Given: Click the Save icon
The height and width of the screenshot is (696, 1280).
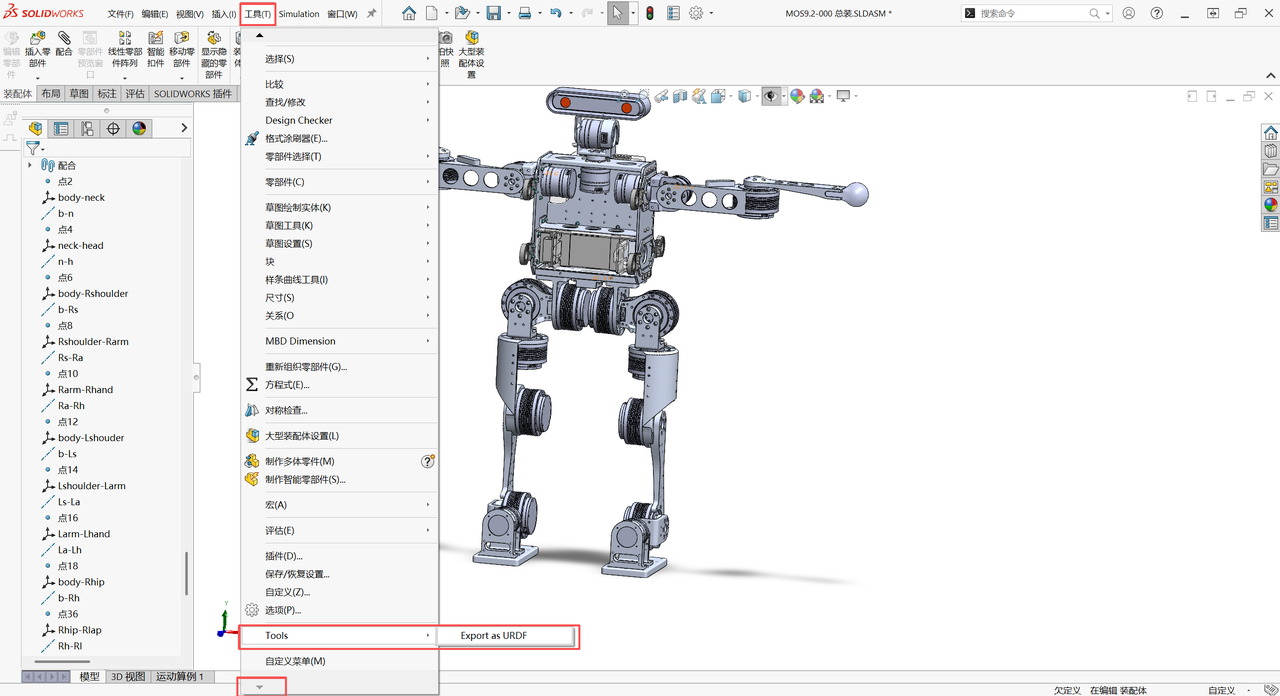Looking at the screenshot, I should [493, 13].
